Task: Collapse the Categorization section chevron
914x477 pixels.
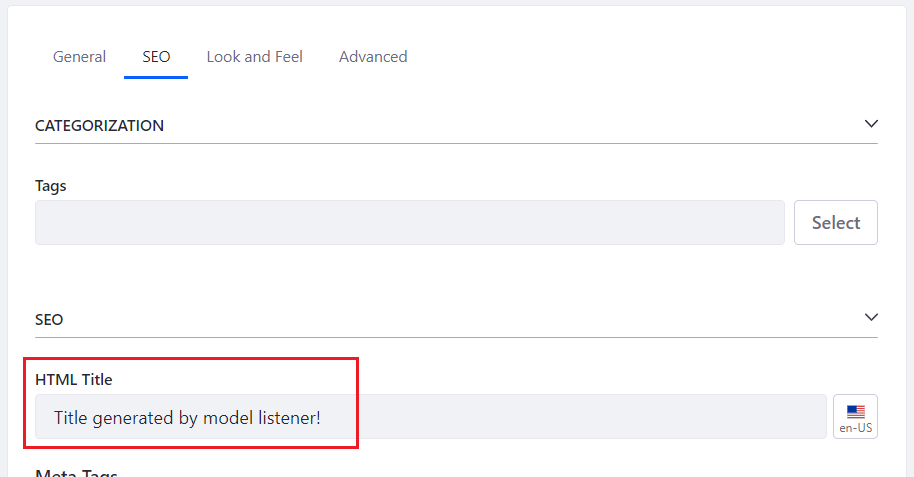Action: click(871, 124)
